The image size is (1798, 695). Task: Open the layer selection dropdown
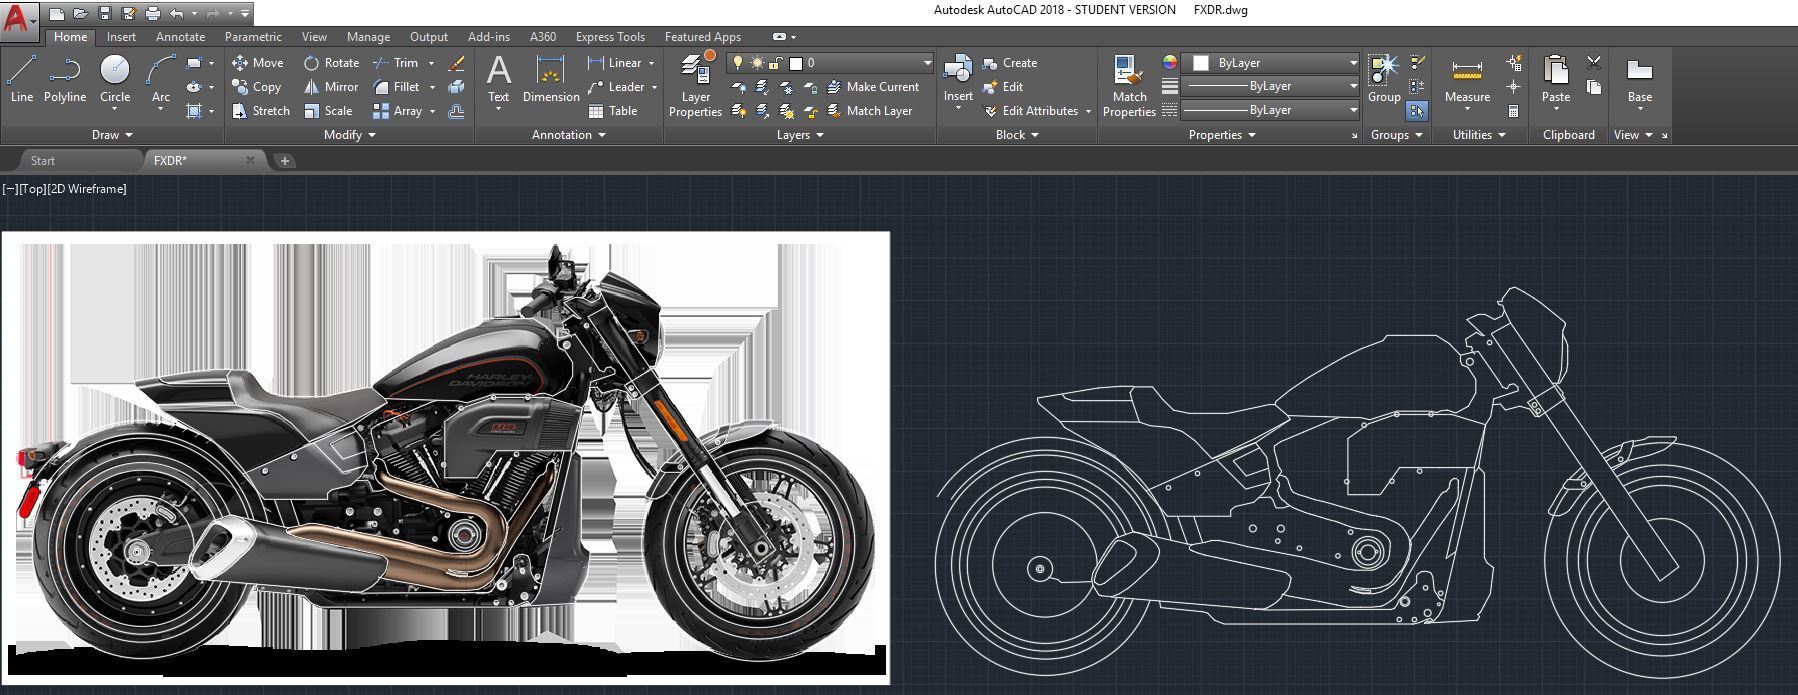pos(927,63)
